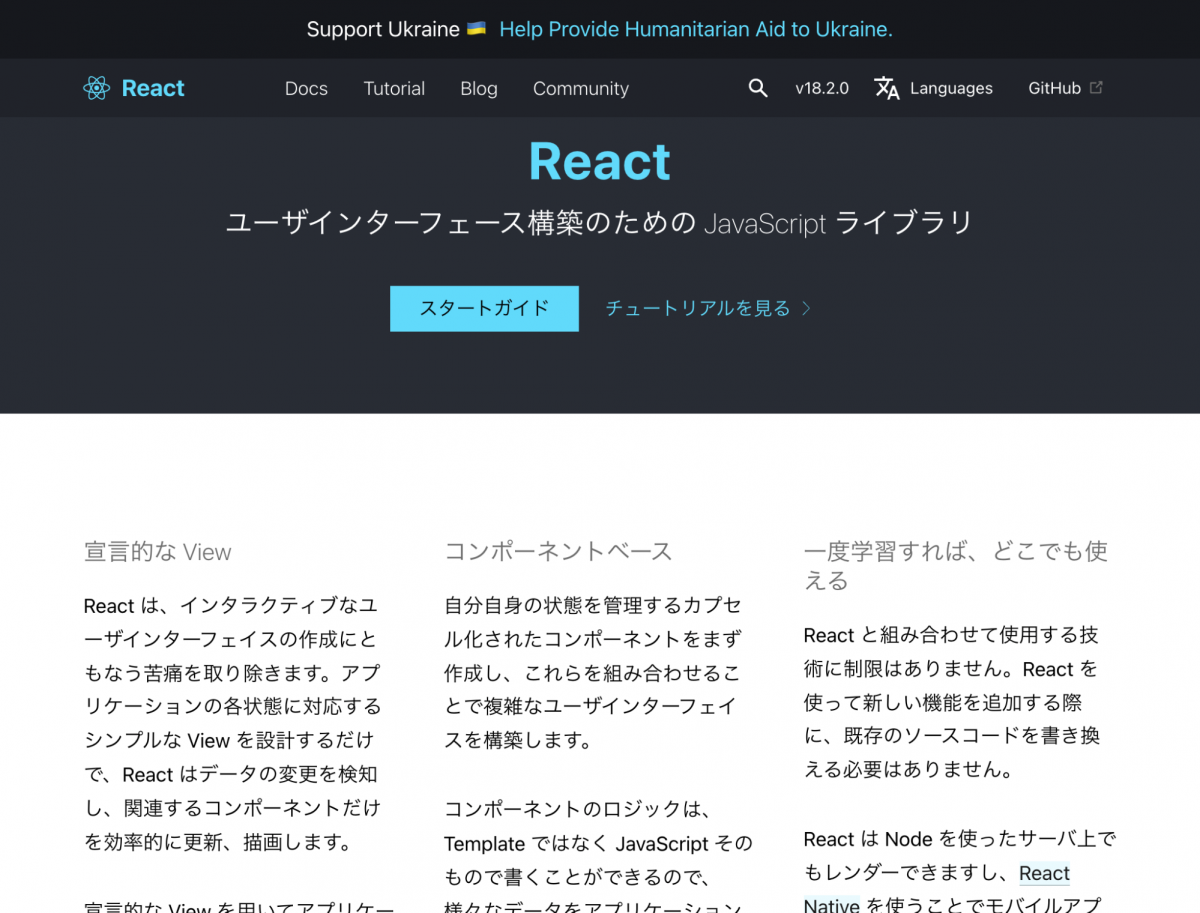Image resolution: width=1200 pixels, height=913 pixels.
Task: Open the GitHub repository link
Action: click(x=1054, y=88)
